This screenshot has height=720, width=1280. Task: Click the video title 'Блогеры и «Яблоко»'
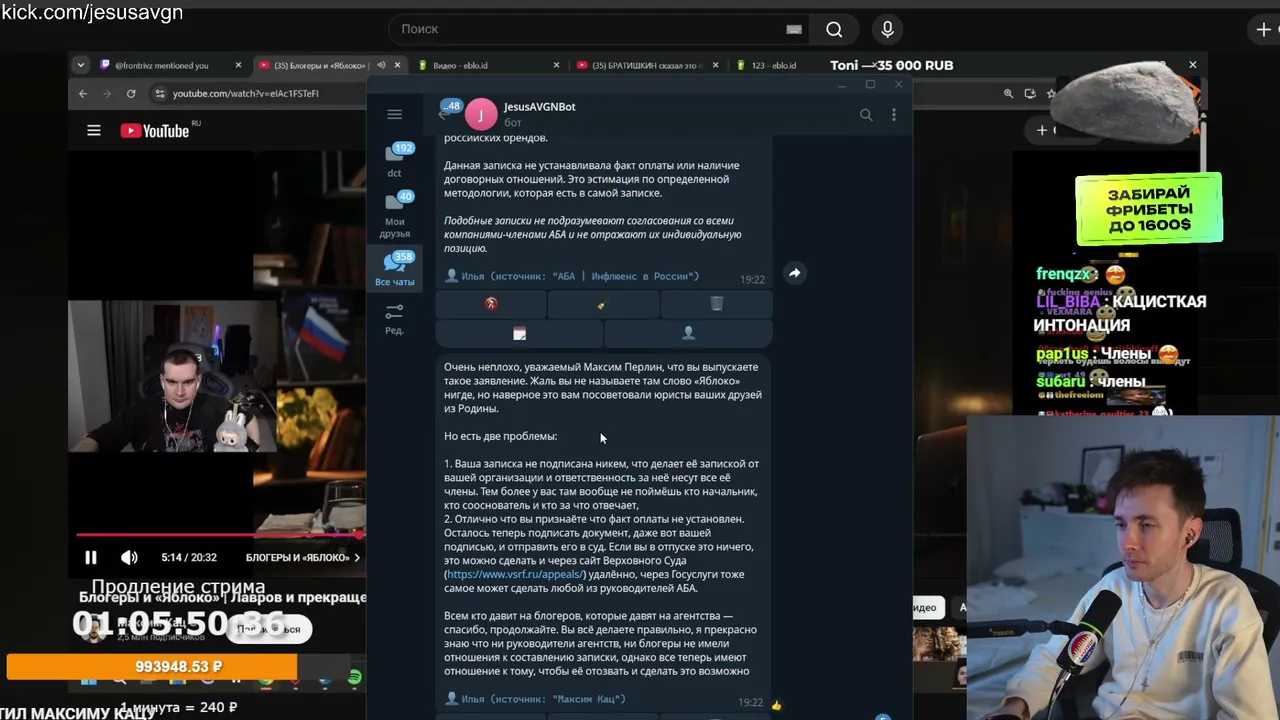click(223, 597)
